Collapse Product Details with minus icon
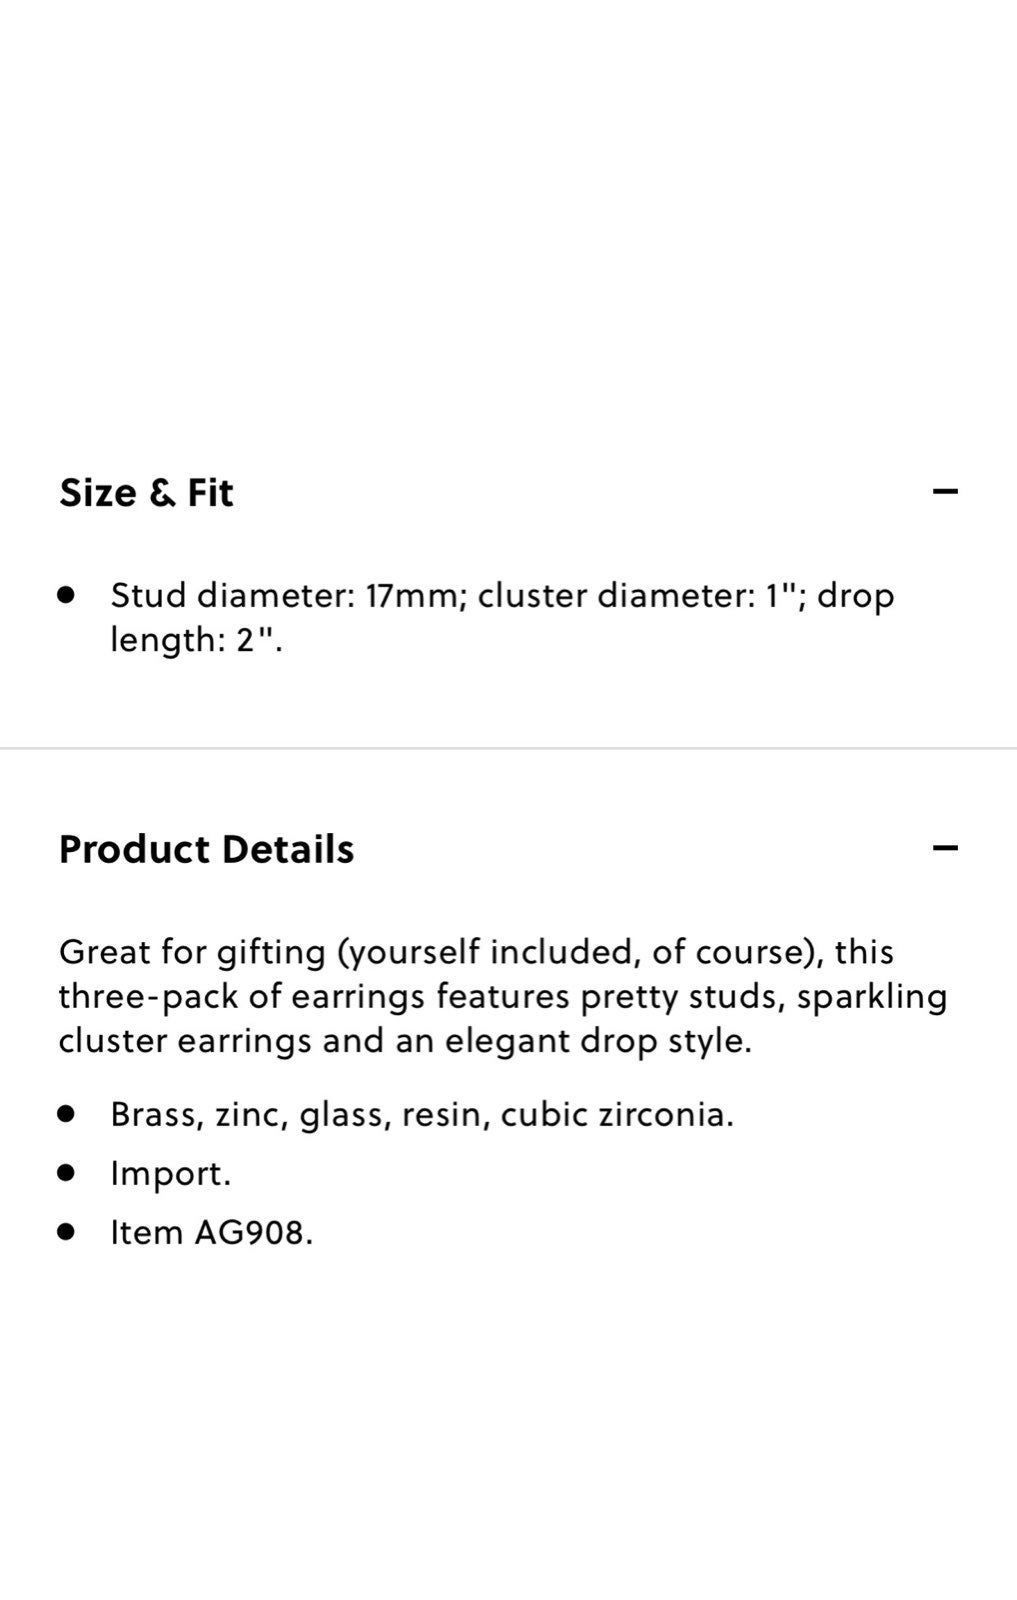 click(945, 848)
